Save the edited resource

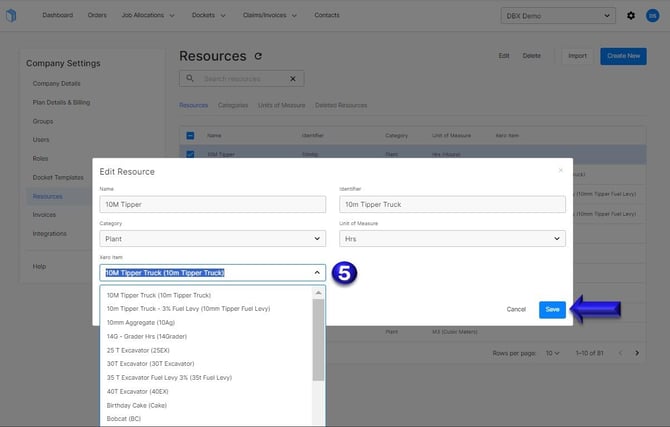[x=552, y=309]
